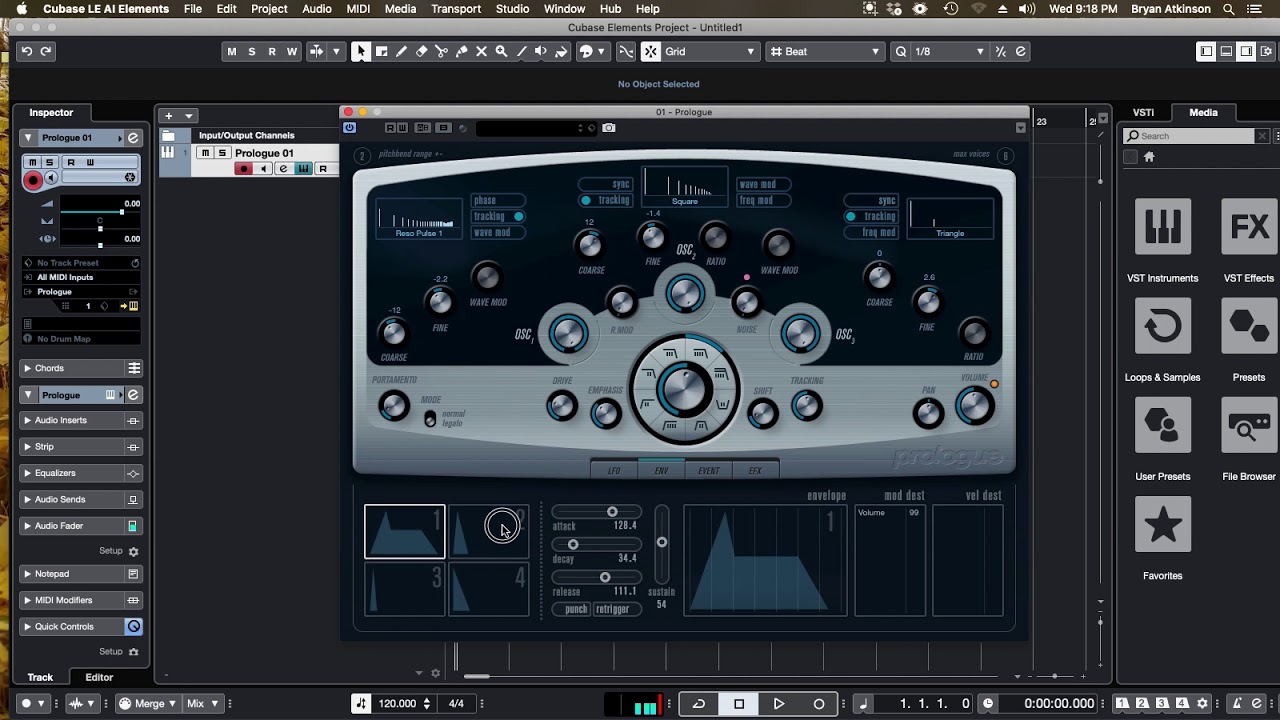Expand the MIDI Modifiers inspector section
Viewport: 1280px width, 720px height.
(x=81, y=600)
